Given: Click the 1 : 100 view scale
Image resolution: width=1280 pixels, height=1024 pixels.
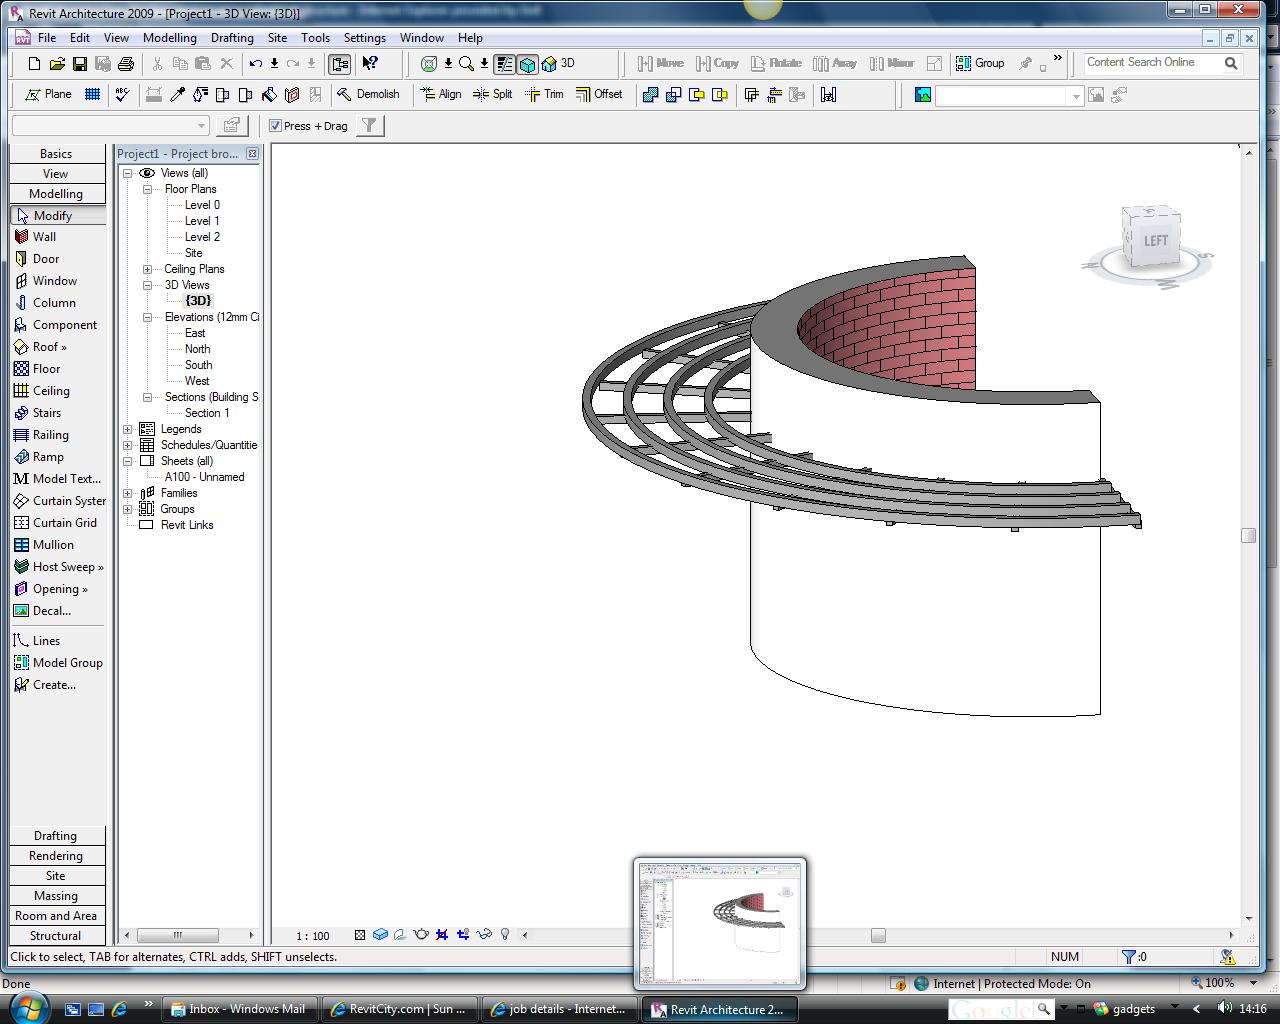Looking at the screenshot, I should [313, 936].
